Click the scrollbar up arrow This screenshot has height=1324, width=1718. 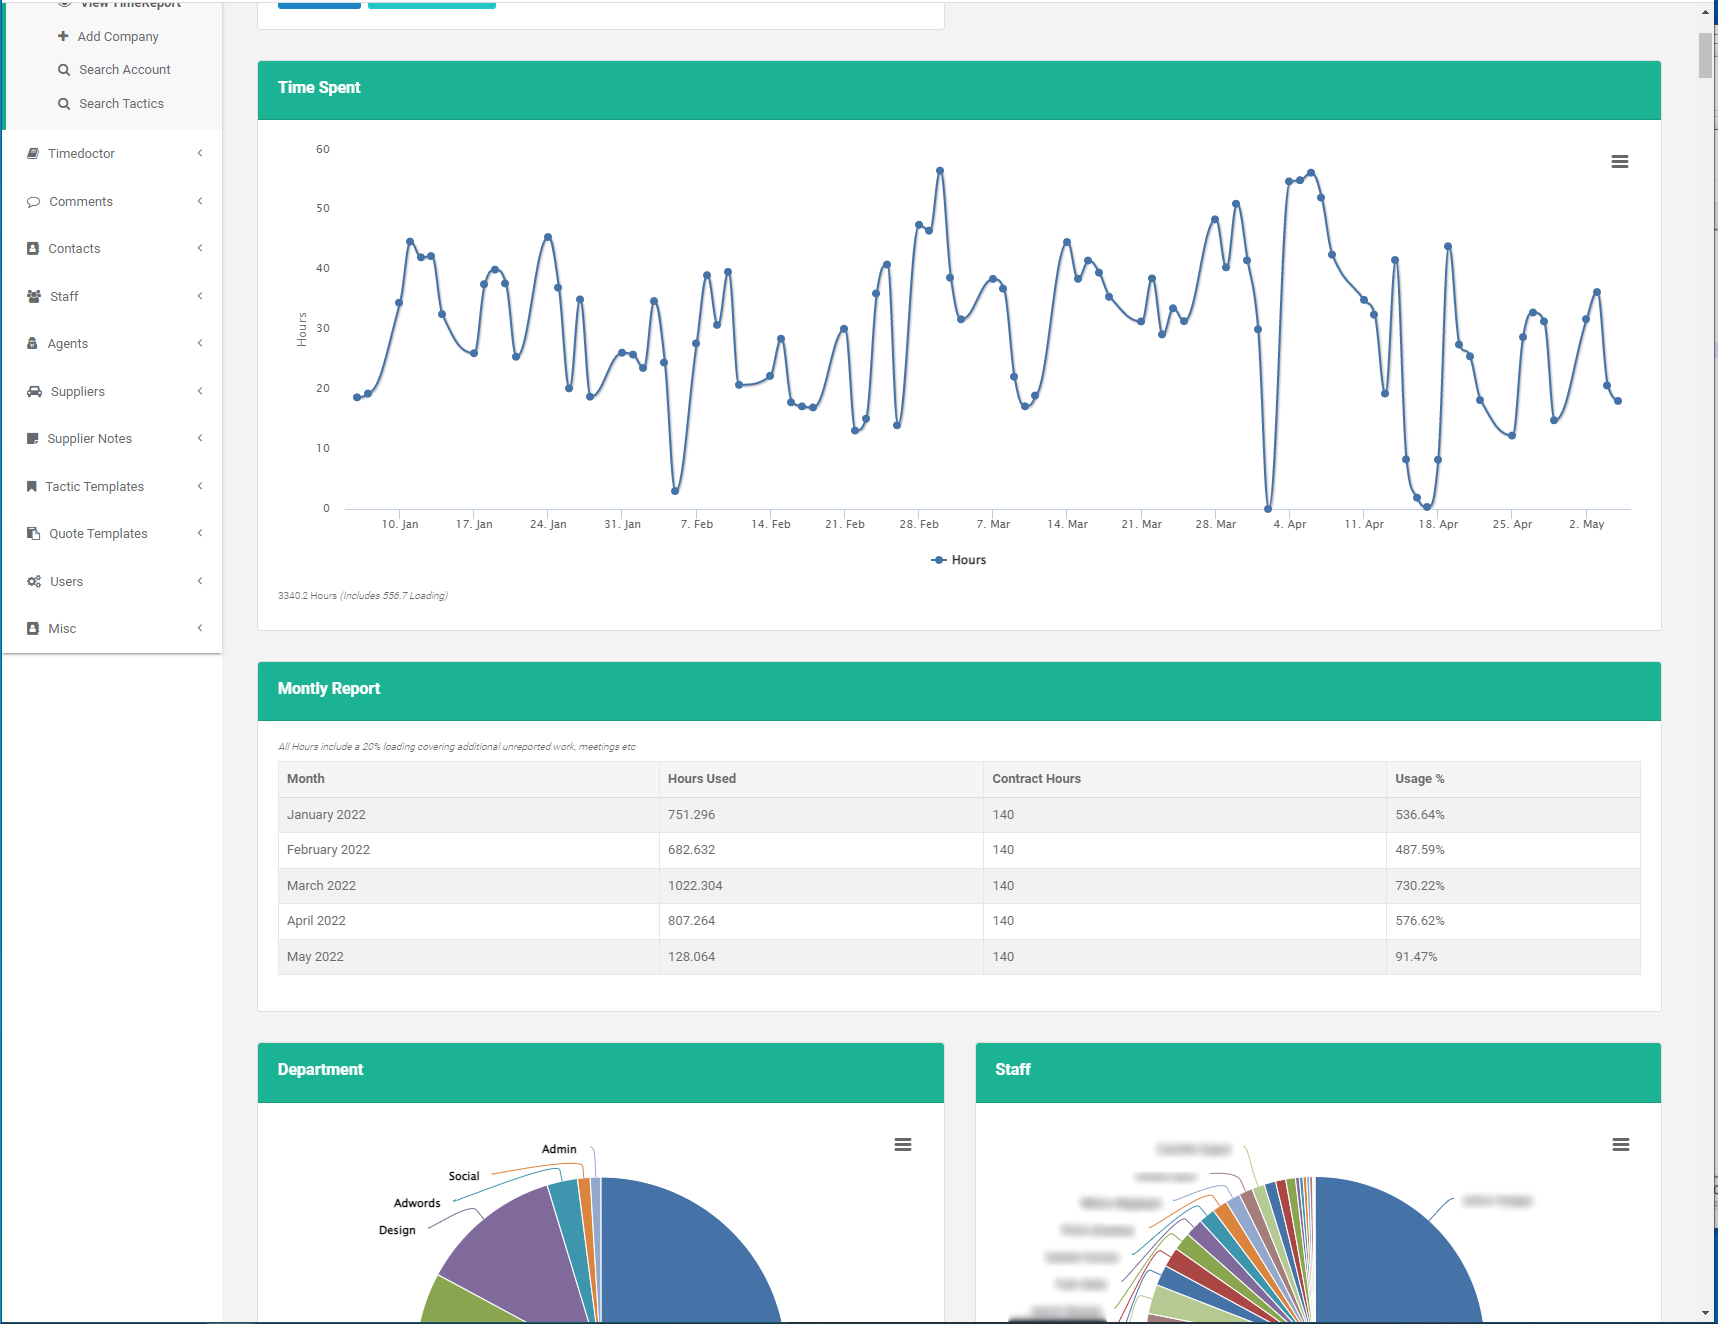[1706, 11]
